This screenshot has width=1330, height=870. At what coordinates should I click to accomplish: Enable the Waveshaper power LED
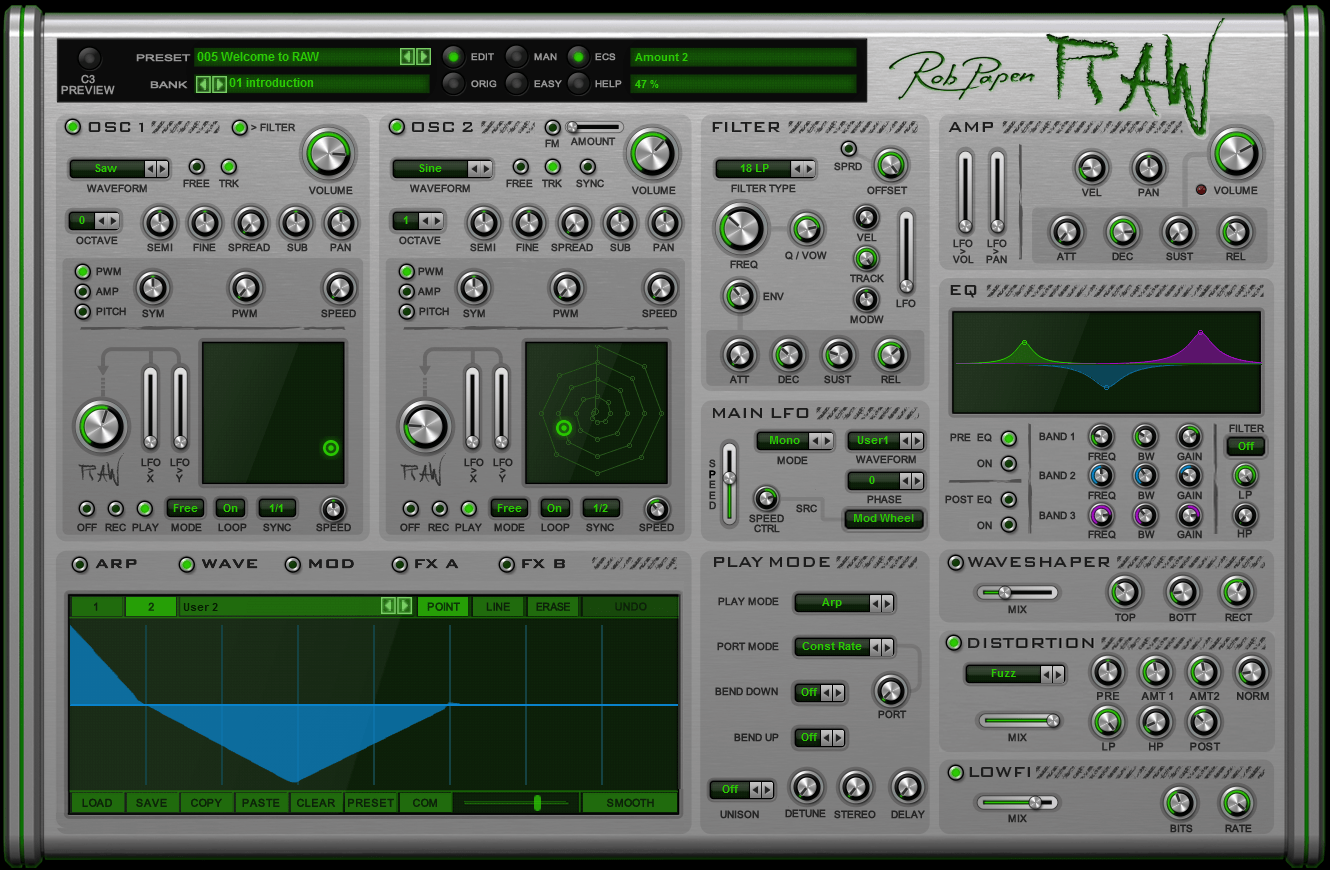tap(955, 563)
